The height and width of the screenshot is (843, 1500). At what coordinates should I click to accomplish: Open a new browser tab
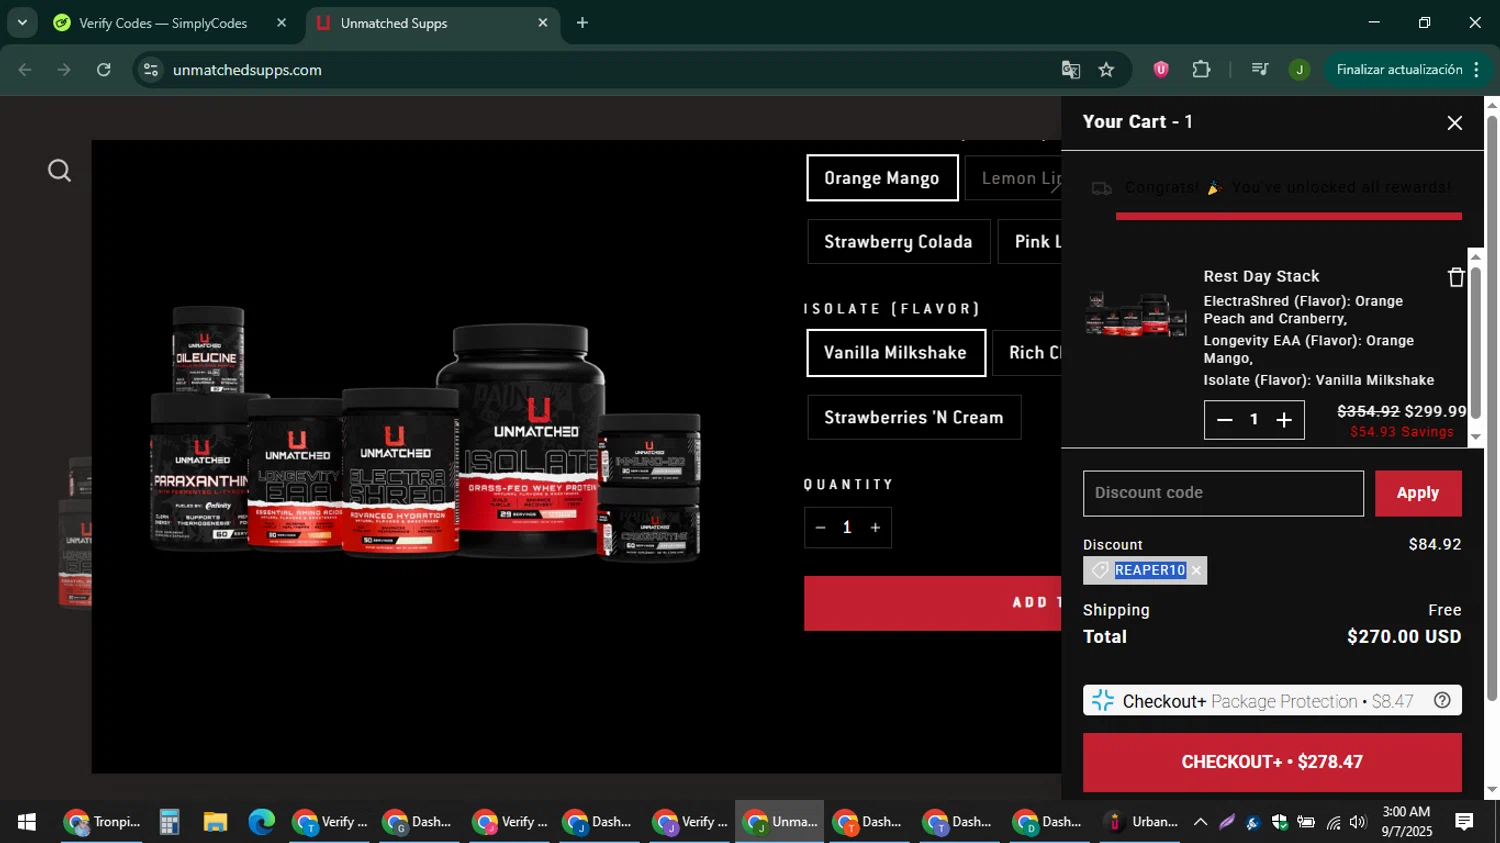[x=582, y=23]
